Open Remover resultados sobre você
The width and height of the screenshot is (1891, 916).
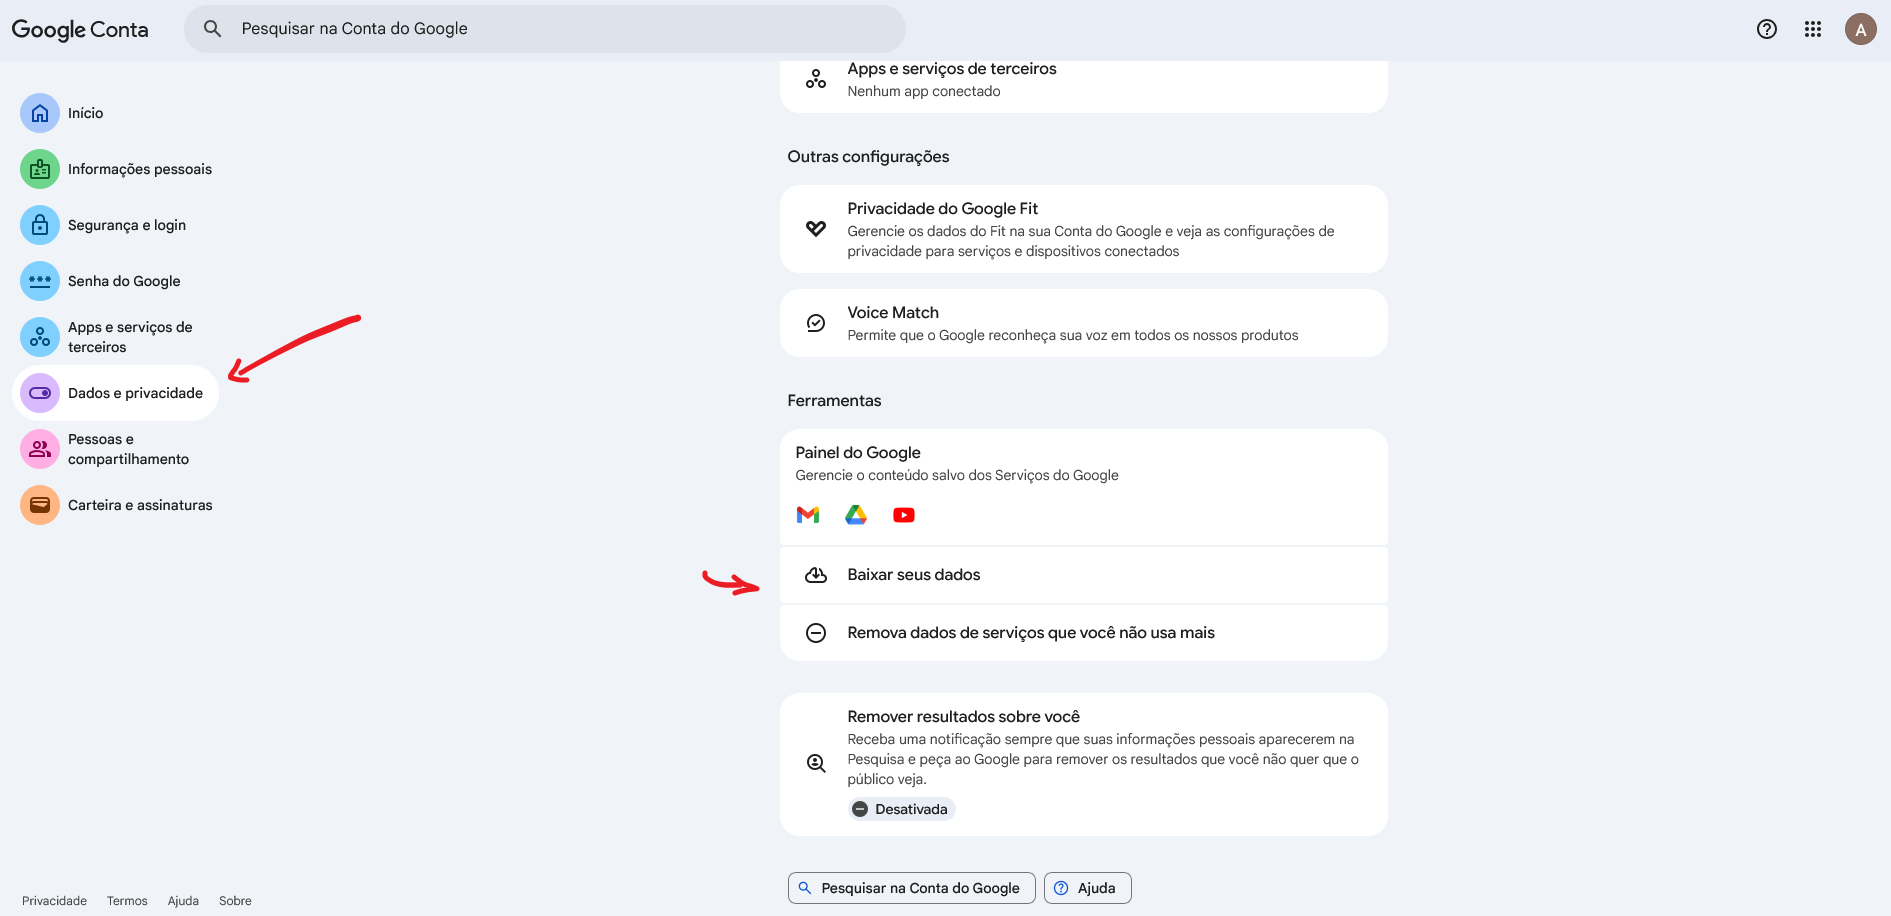coord(1084,764)
